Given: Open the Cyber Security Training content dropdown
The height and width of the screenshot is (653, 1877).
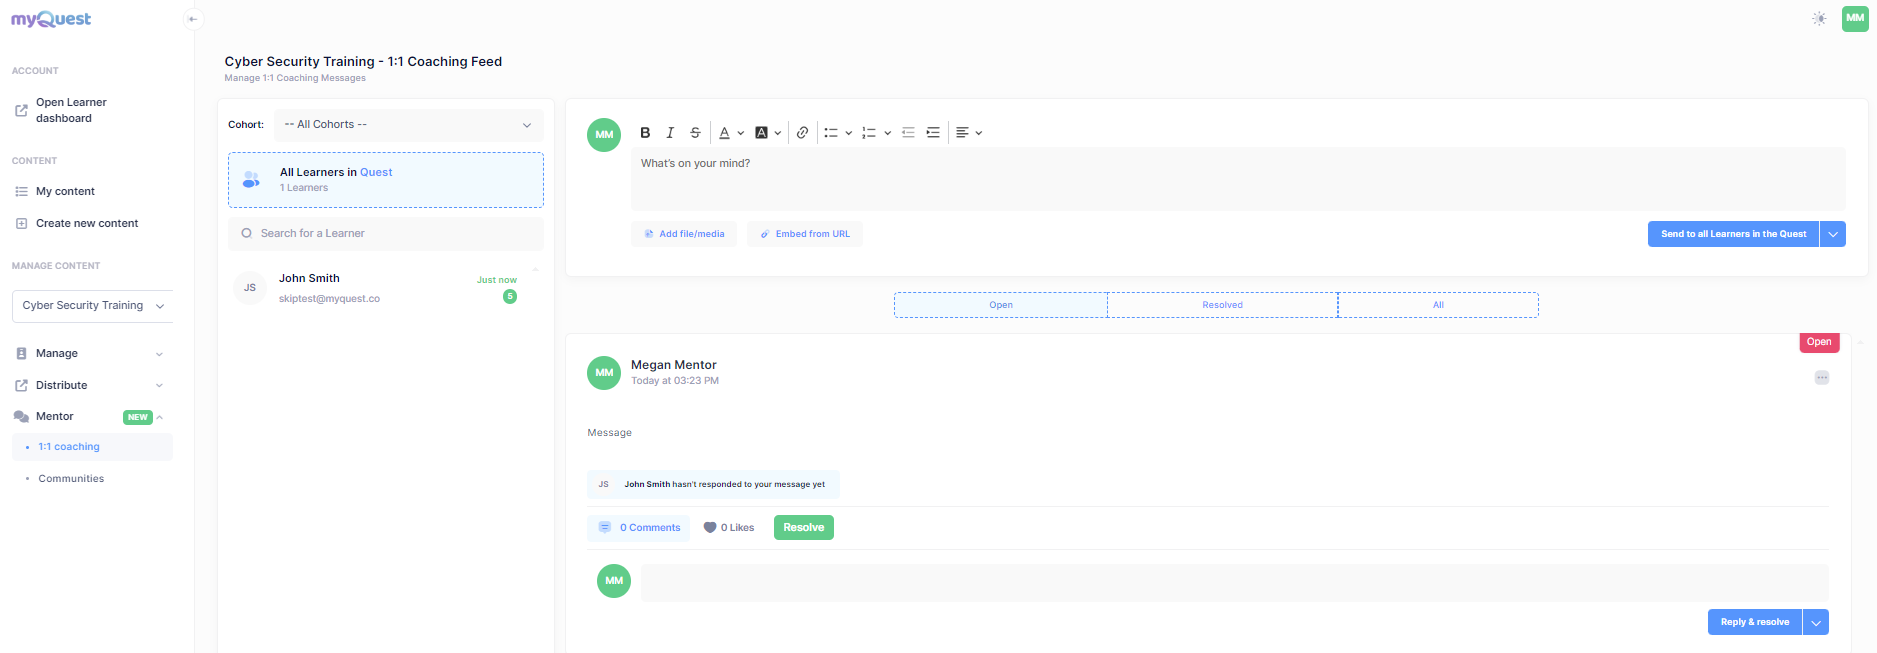Looking at the screenshot, I should click(x=93, y=306).
